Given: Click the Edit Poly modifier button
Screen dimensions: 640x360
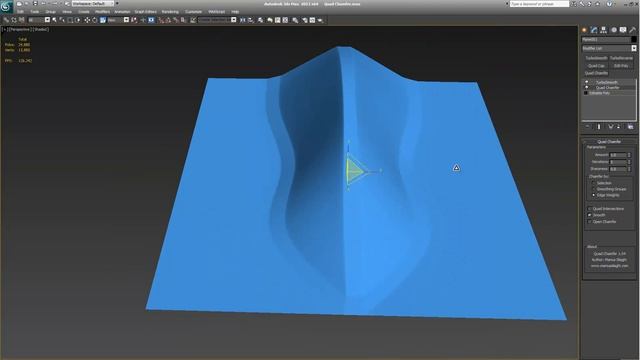Looking at the screenshot, I should [x=621, y=66].
